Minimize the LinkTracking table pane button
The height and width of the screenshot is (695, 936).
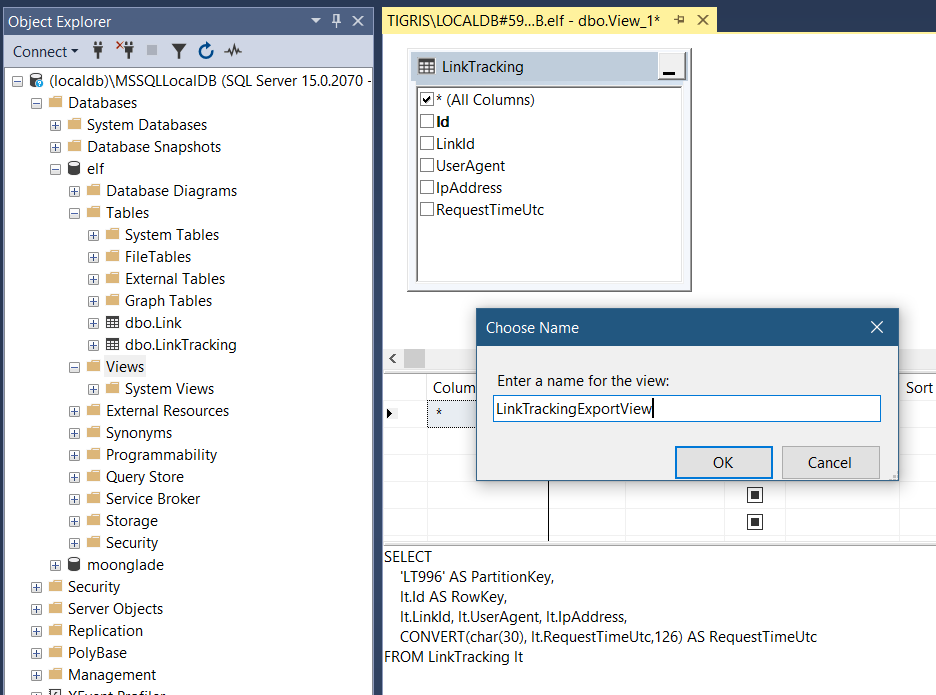pos(671,66)
